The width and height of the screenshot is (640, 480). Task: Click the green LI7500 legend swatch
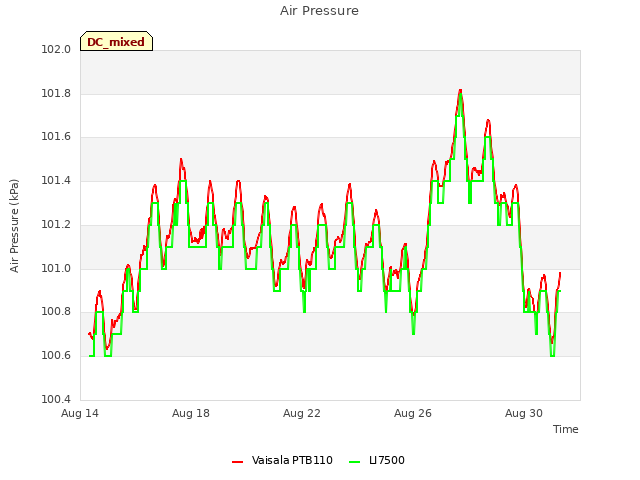click(355, 461)
